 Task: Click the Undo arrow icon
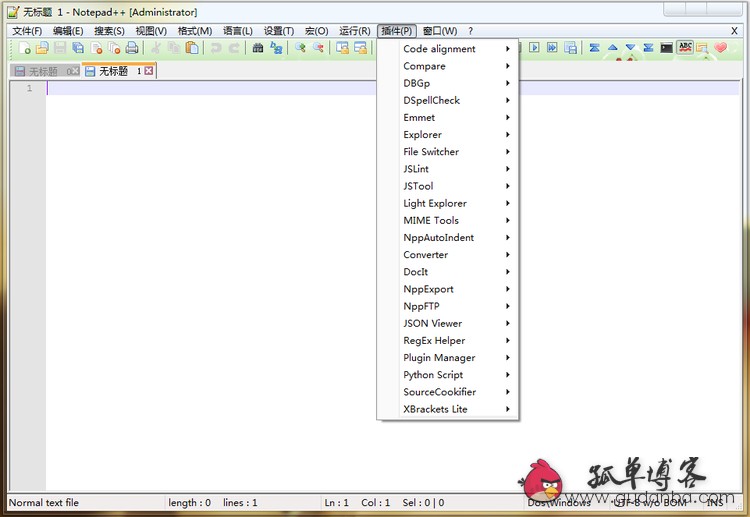(216, 48)
